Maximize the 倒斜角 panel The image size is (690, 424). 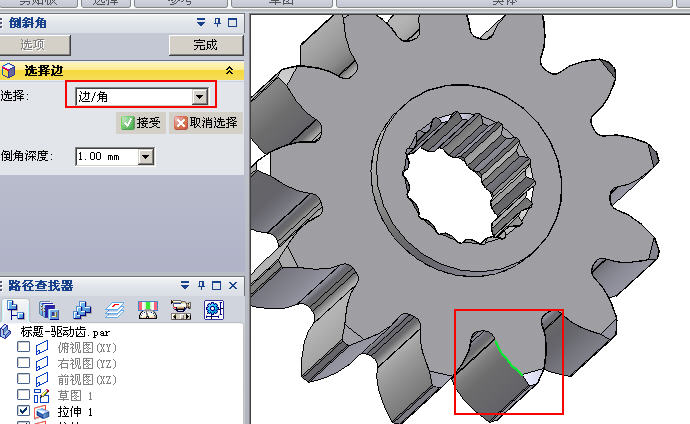point(233,22)
